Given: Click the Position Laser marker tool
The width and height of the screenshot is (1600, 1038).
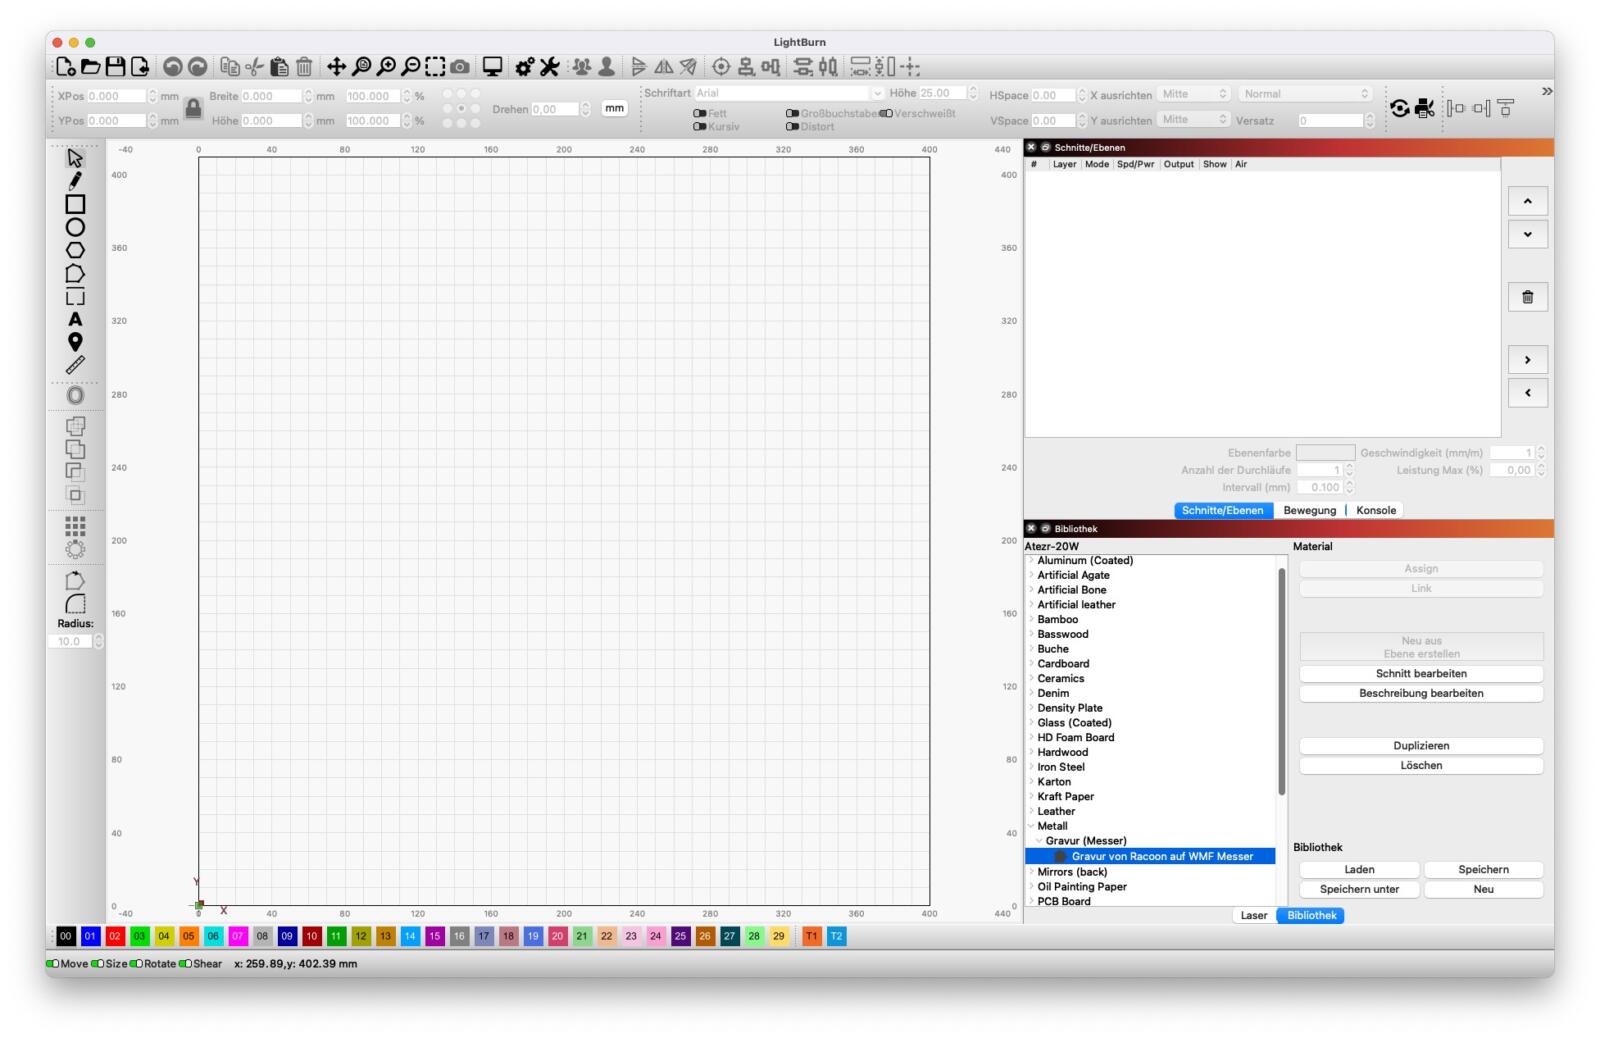Looking at the screenshot, I should [75, 342].
